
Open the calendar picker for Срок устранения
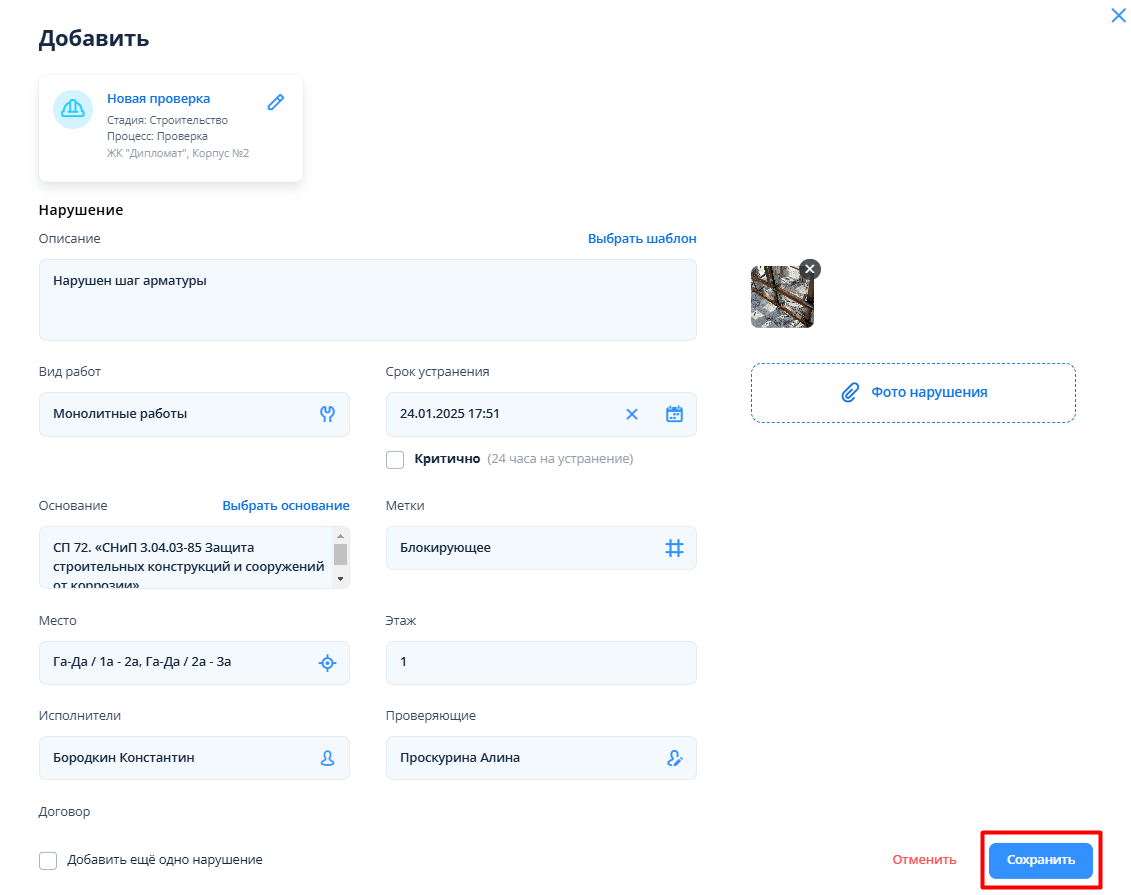coord(674,414)
